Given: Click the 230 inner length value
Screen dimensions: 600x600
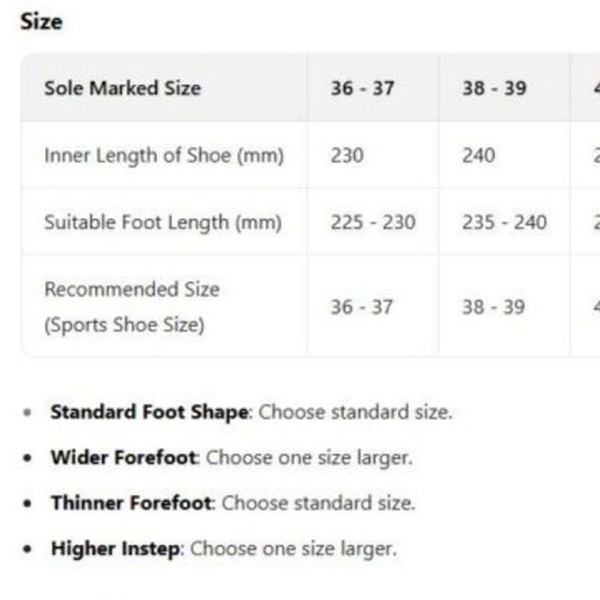Looking at the screenshot, I should coord(347,156).
